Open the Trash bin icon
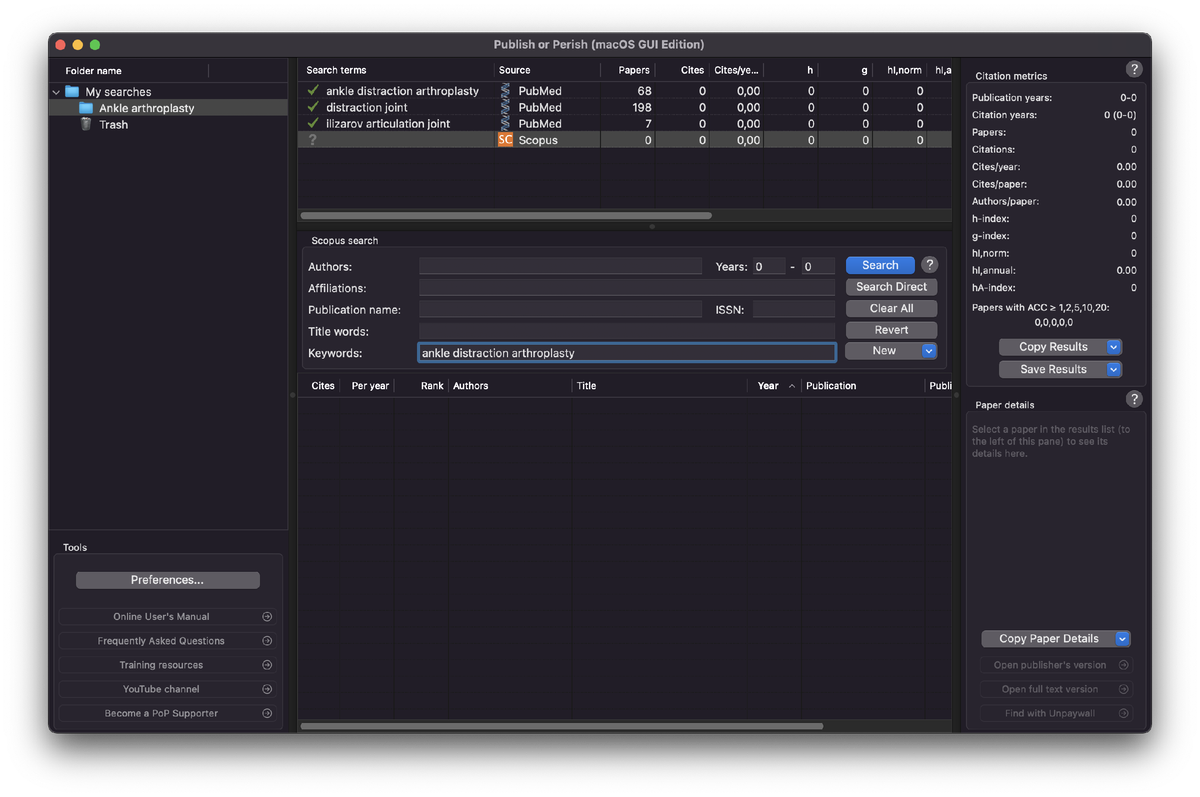The width and height of the screenshot is (1200, 797). click(86, 125)
